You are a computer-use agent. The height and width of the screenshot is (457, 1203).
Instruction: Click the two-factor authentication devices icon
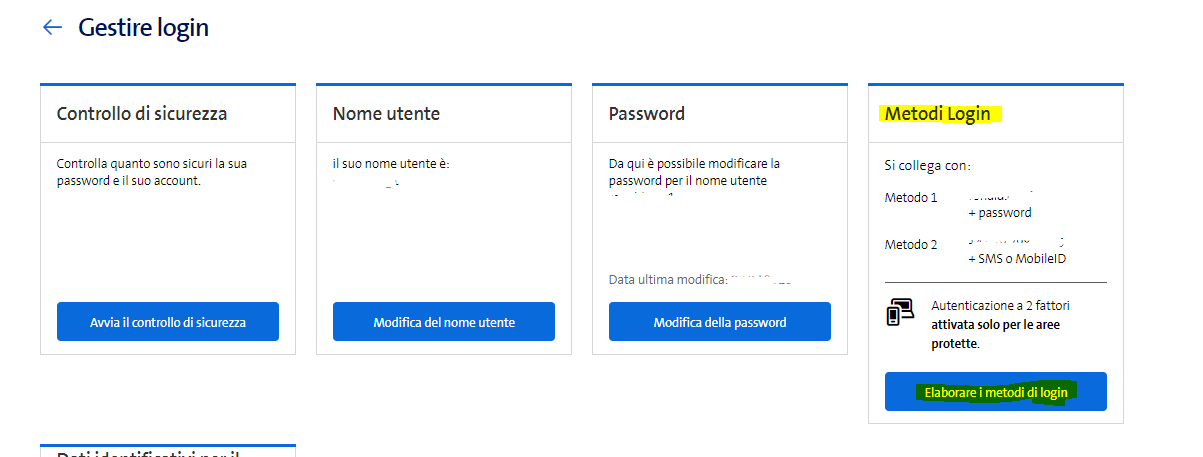[x=900, y=313]
